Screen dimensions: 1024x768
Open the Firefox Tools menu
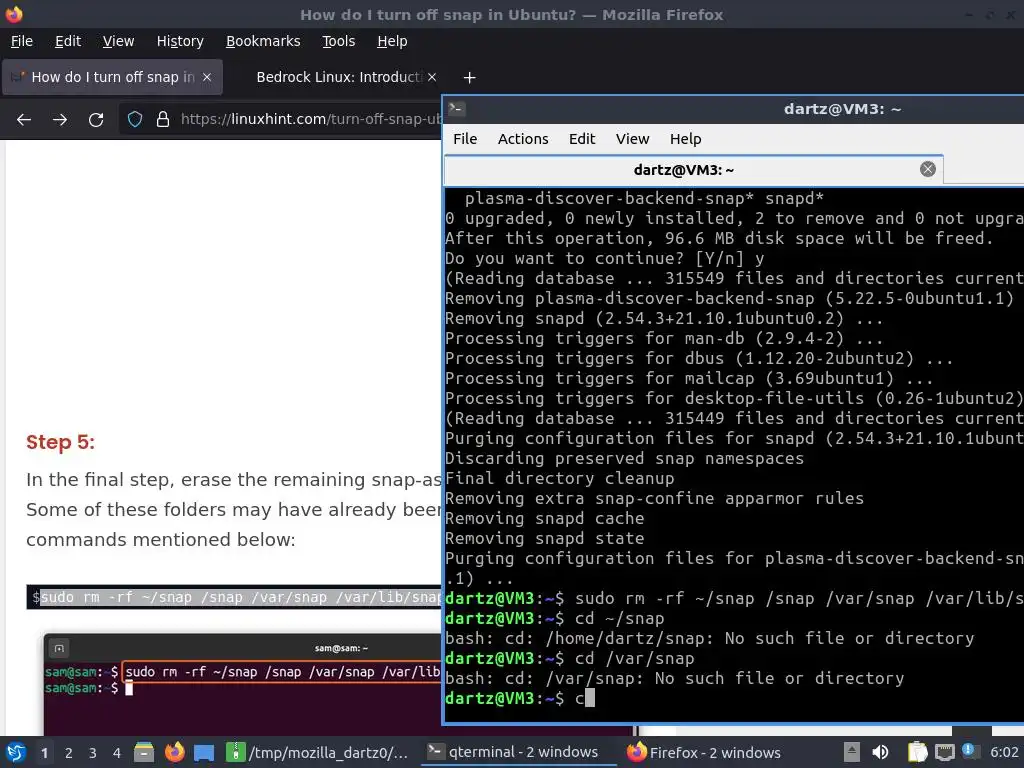[x=338, y=41]
